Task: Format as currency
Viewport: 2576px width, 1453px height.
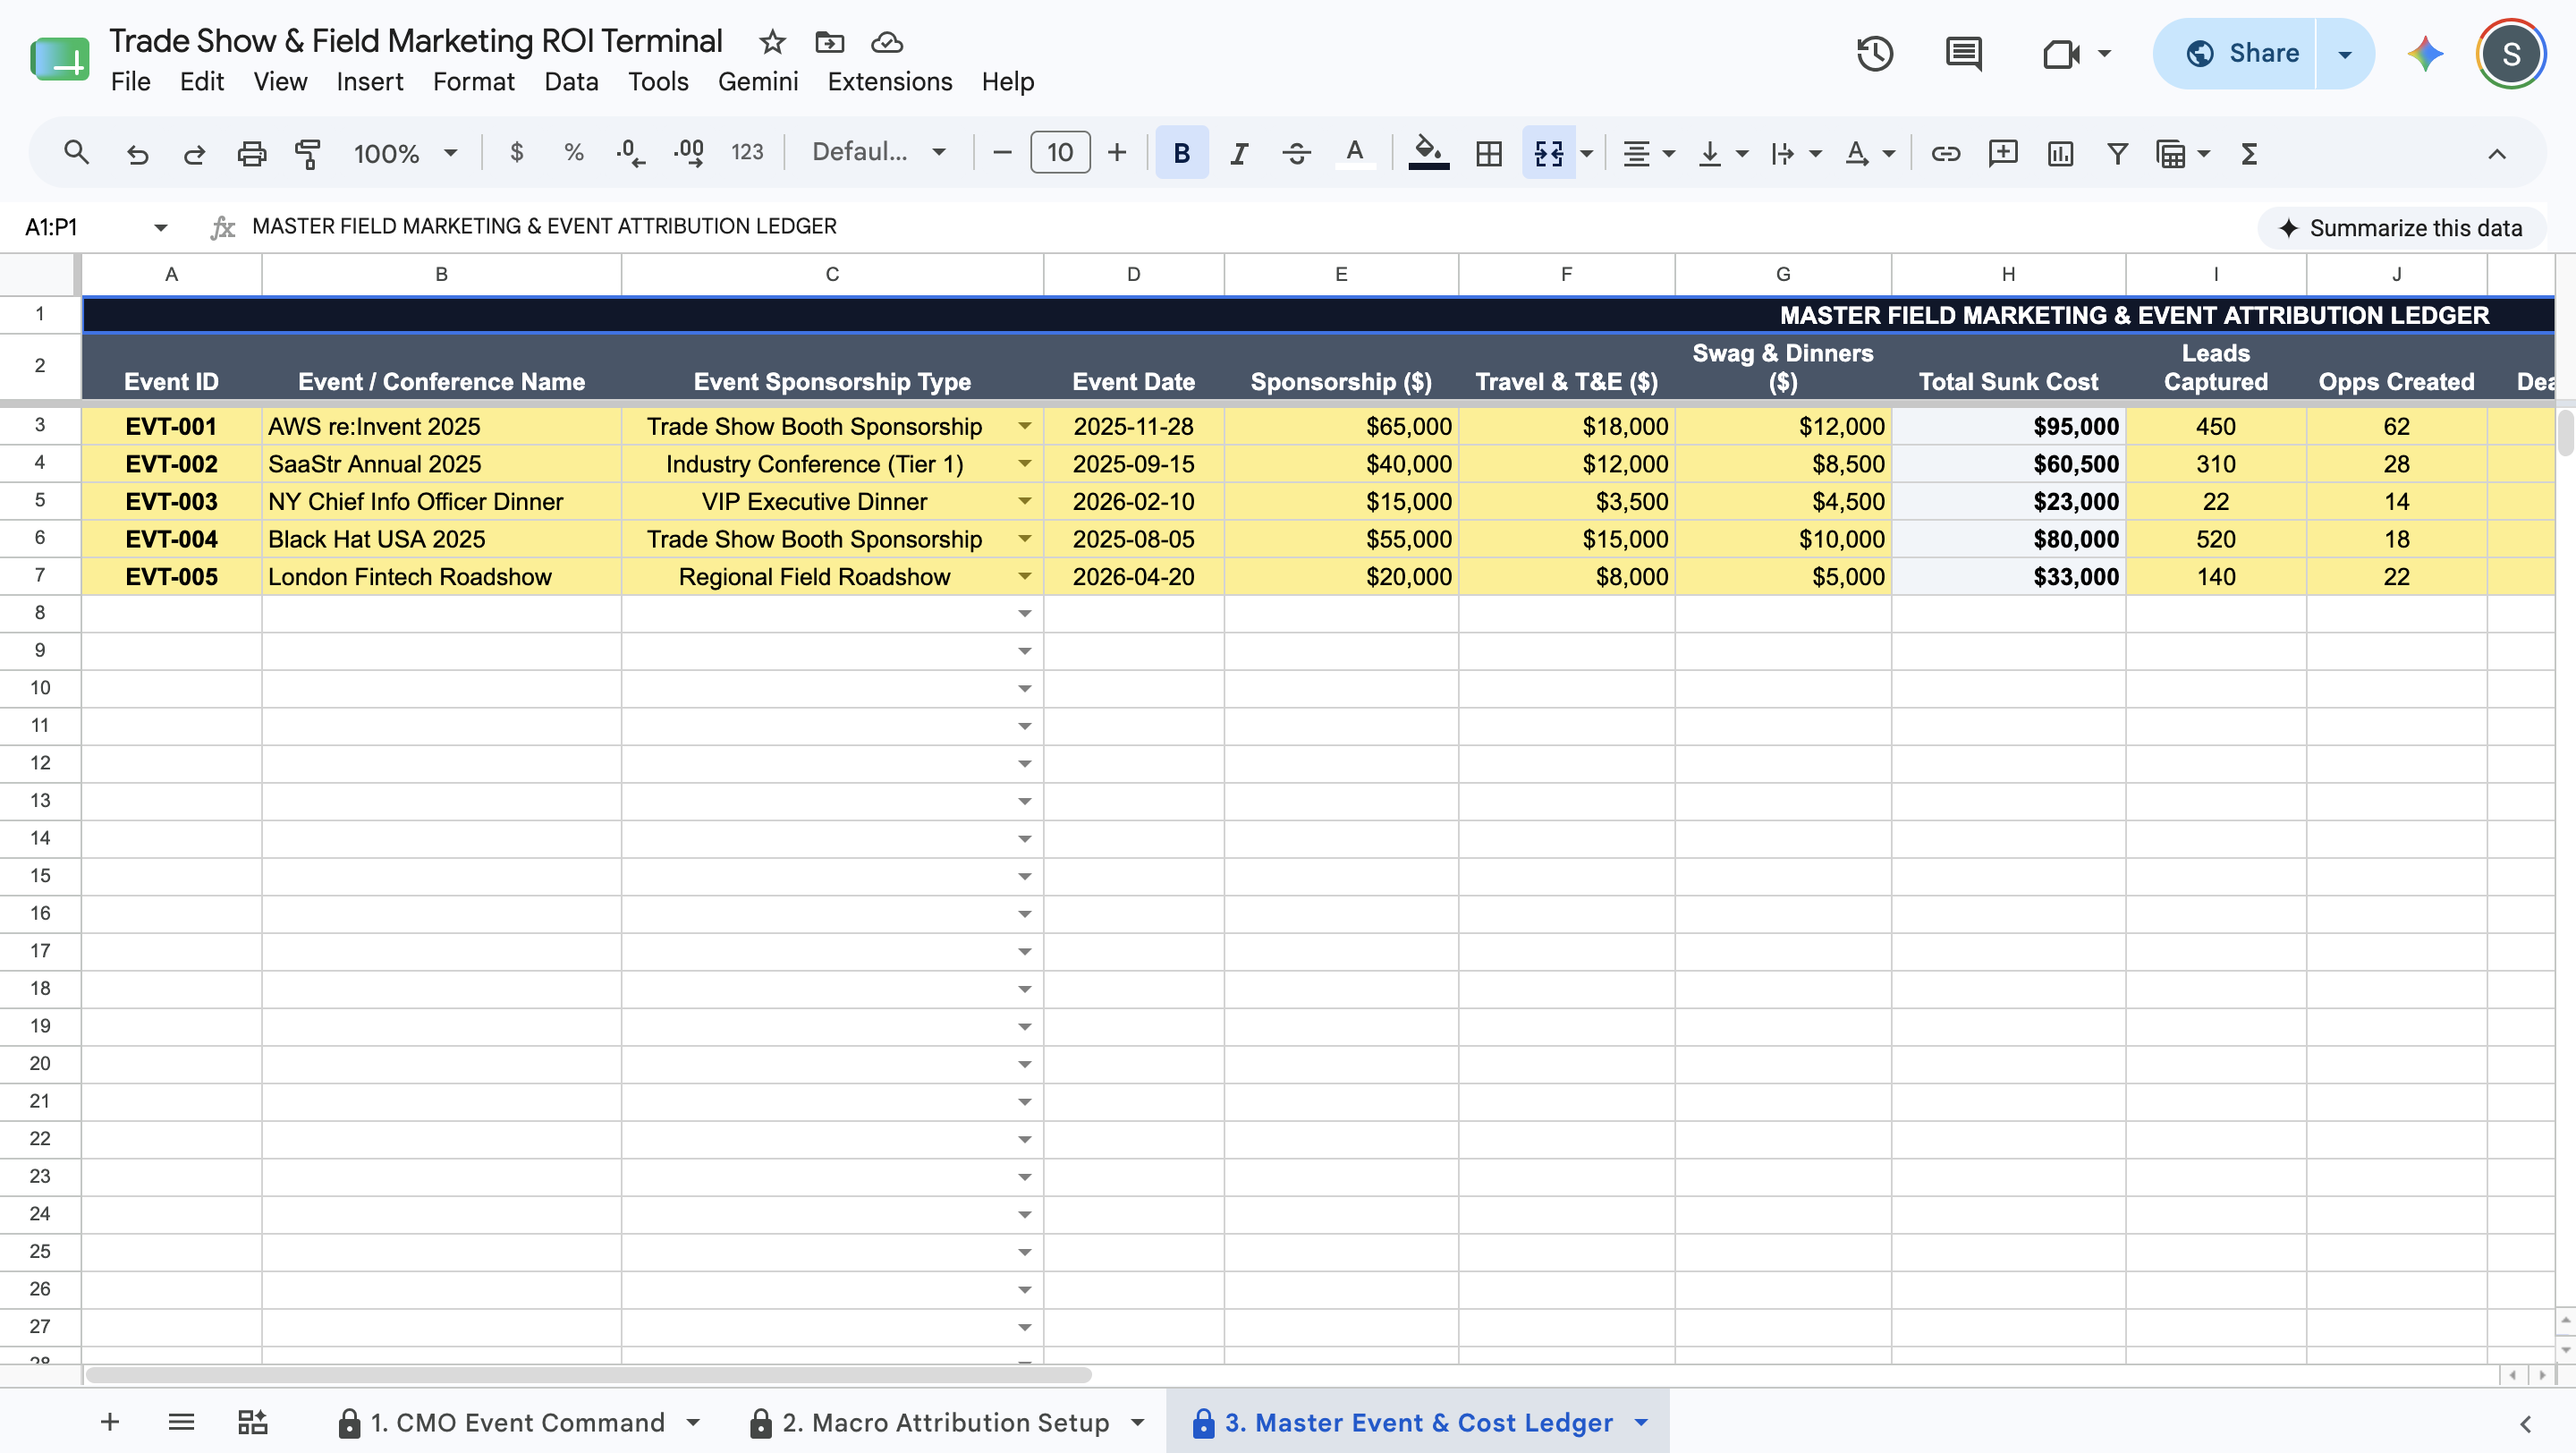Action: pyautogui.click(x=516, y=153)
